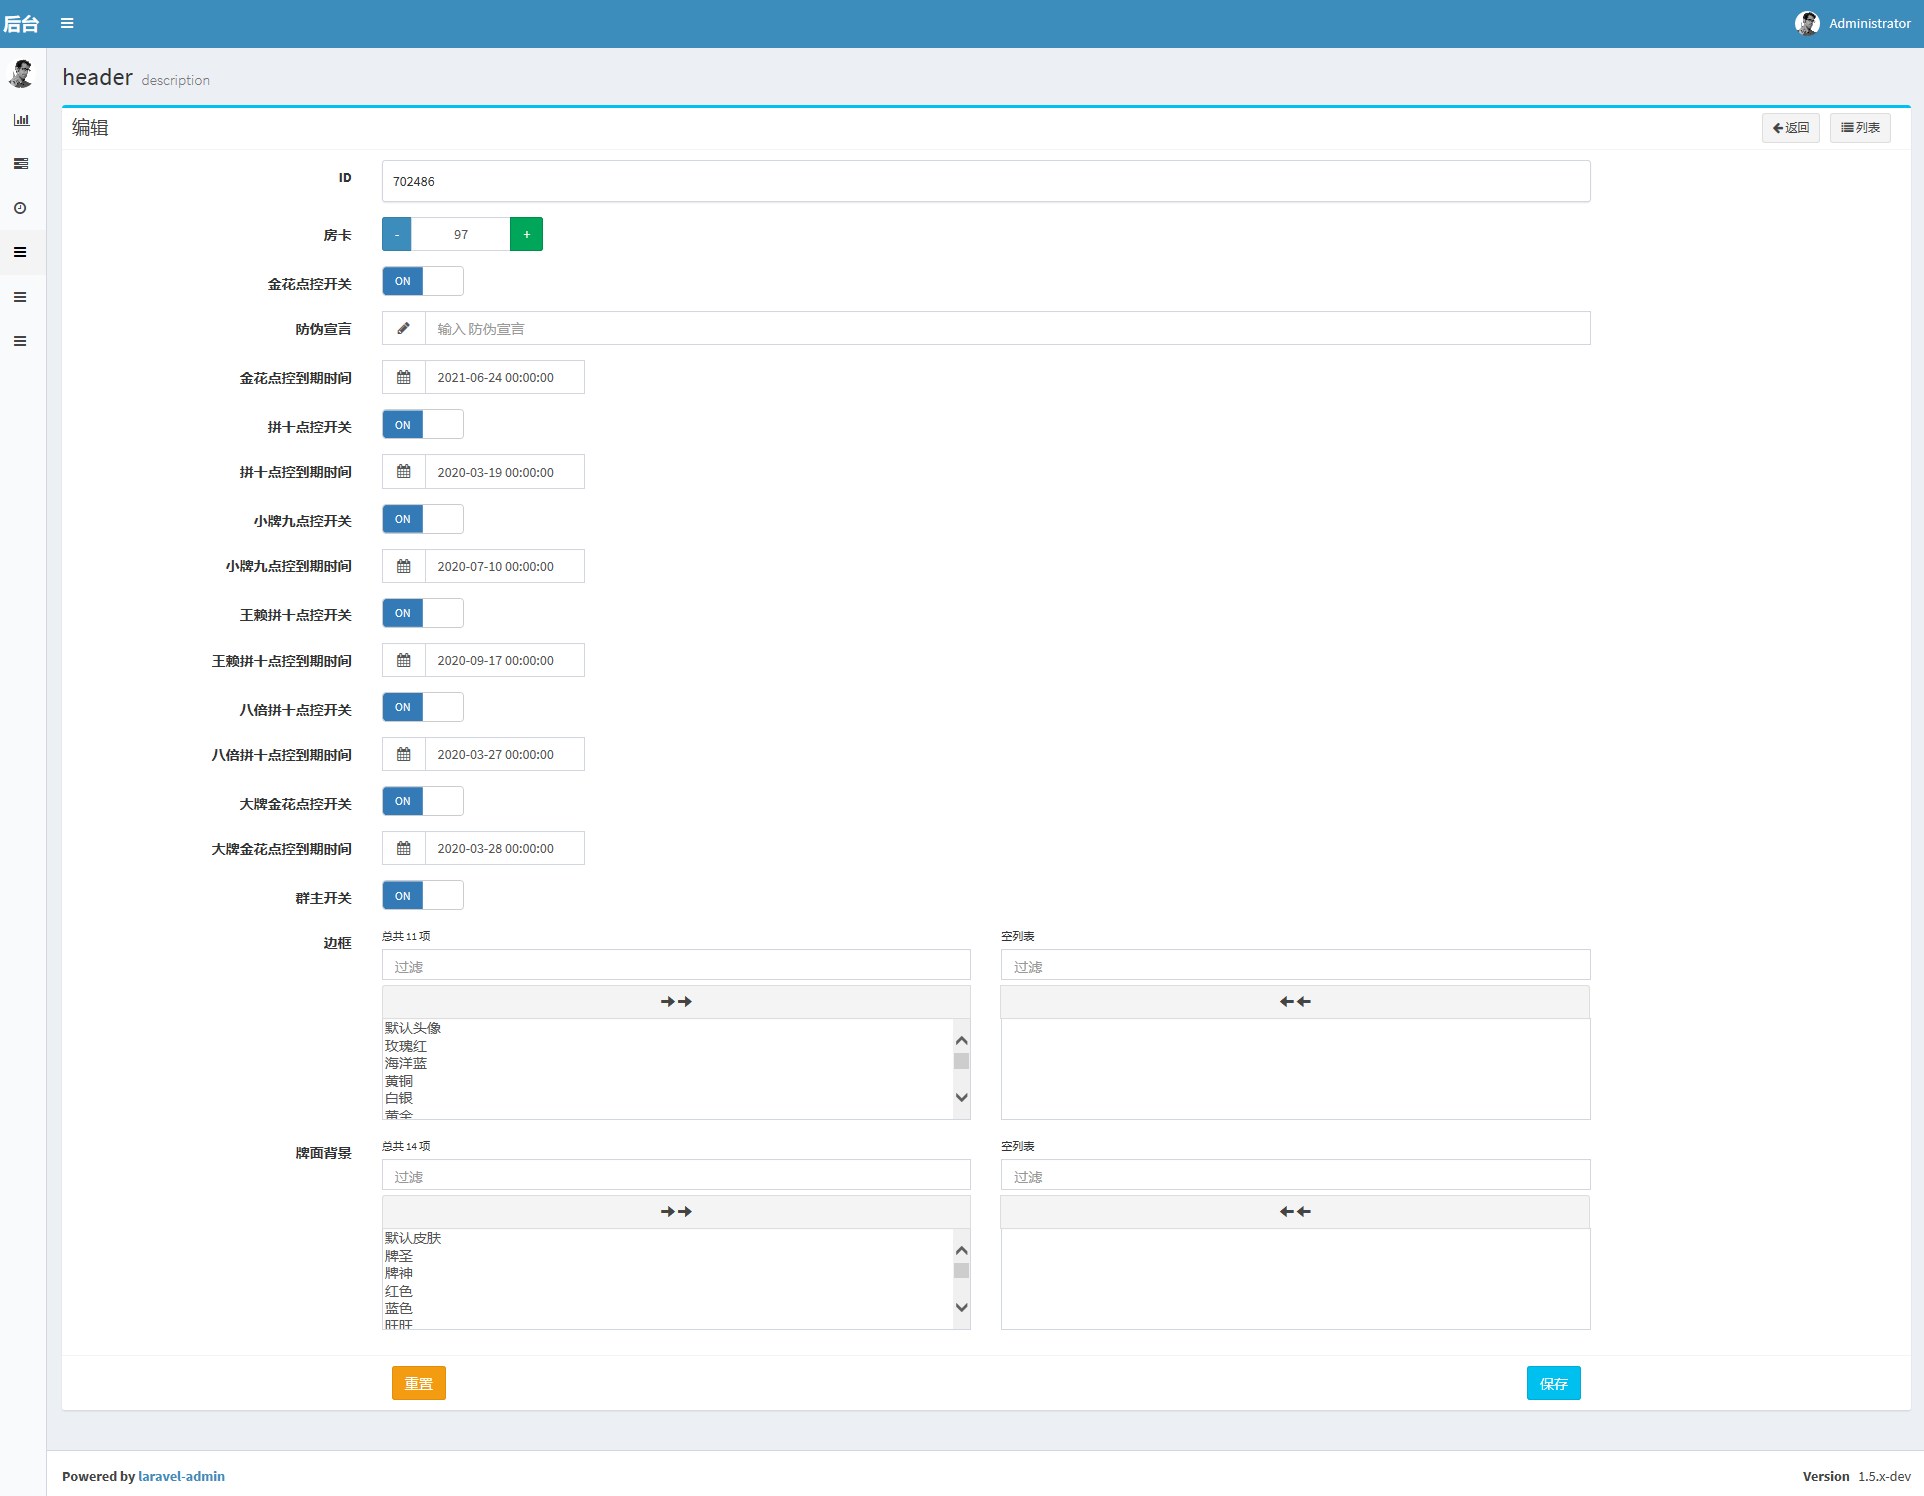
Task: Click date field 2020-09-17 00:00:00
Action: 505,660
